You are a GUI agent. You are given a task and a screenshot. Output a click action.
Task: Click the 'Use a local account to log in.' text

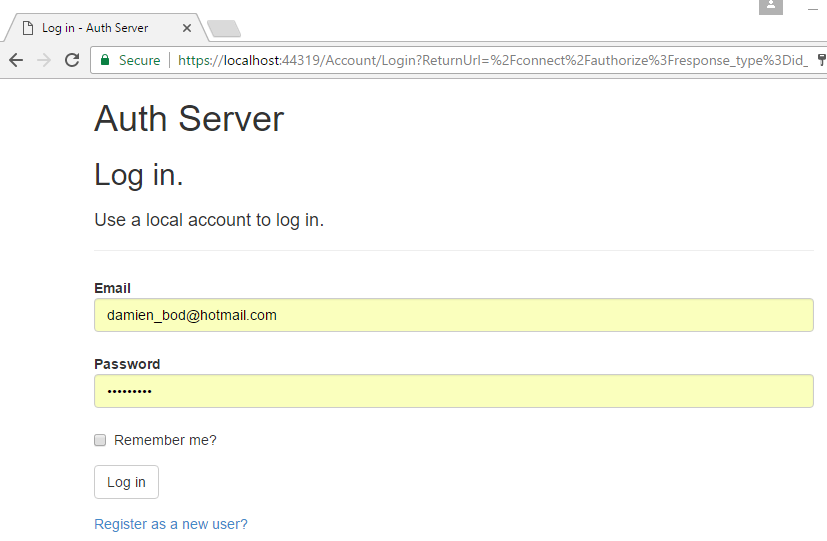coord(209,220)
